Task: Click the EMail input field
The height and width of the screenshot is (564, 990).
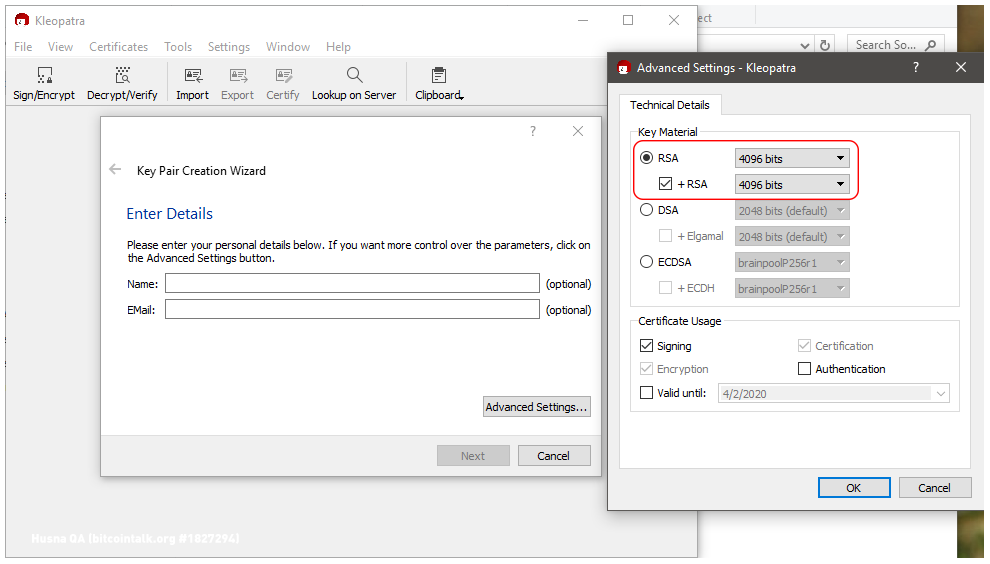Action: [x=352, y=309]
